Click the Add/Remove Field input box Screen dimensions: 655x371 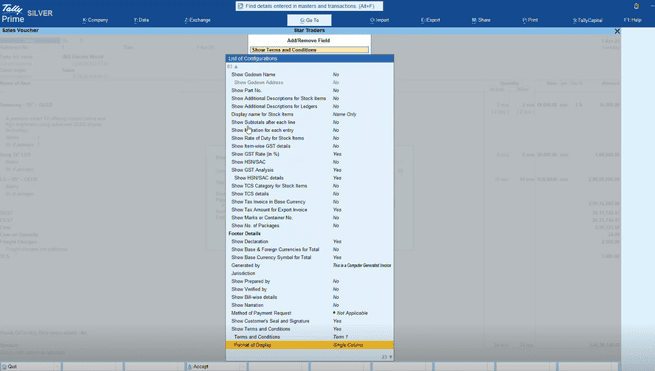click(x=309, y=50)
